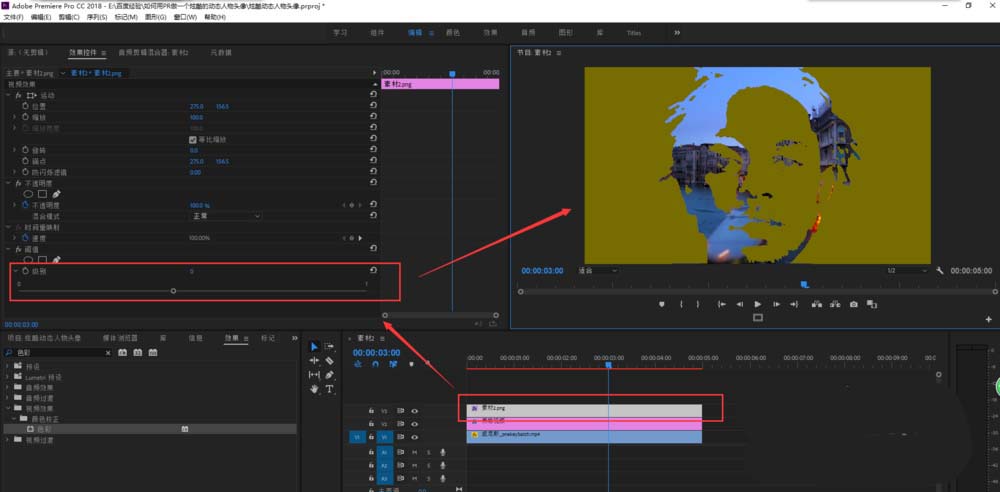Click the Add Marker button in Program Monitor
The image size is (1000, 492).
pyautogui.click(x=662, y=304)
